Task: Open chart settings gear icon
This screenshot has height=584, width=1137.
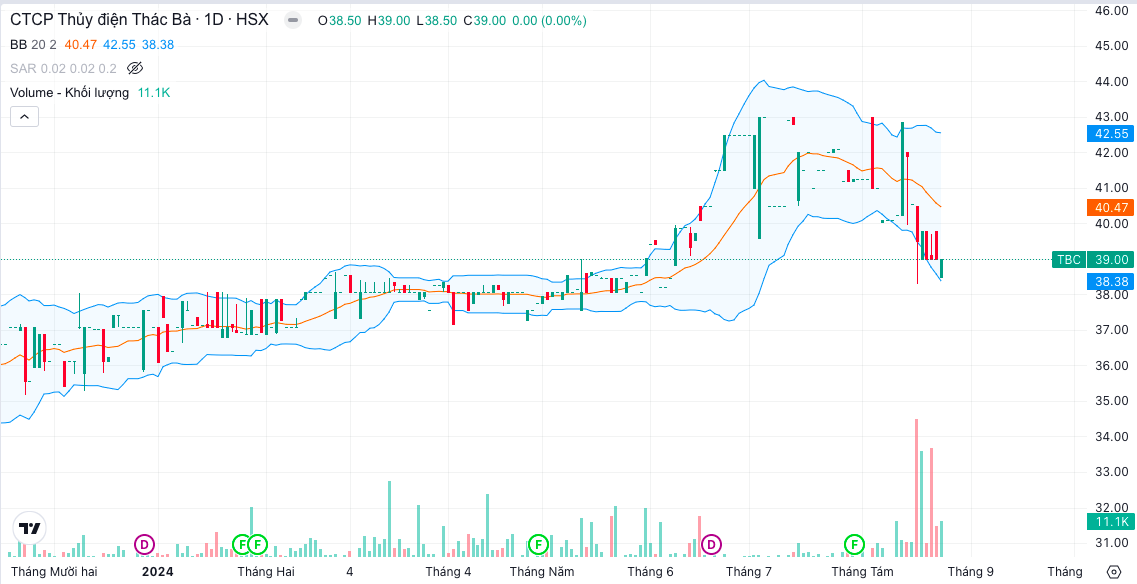Action: point(1114,572)
